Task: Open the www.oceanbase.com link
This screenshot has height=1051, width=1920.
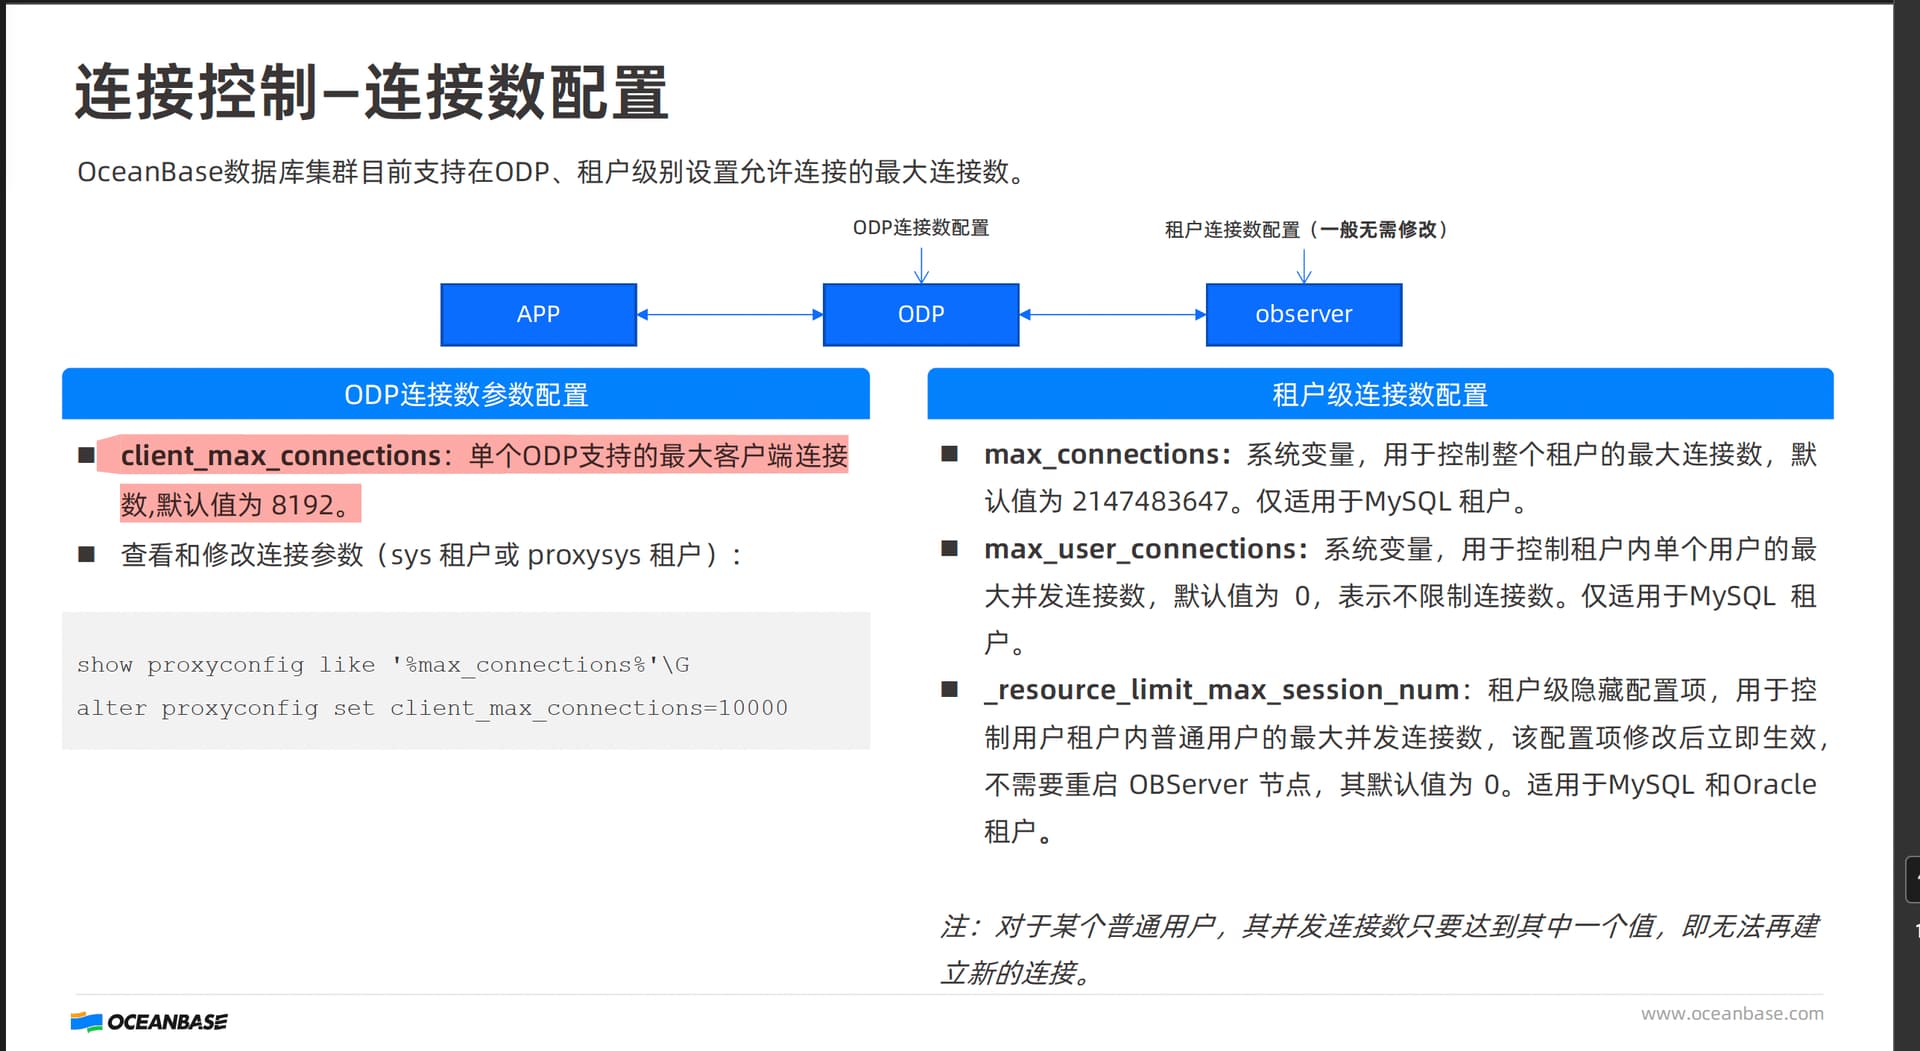Action: click(x=1732, y=1013)
